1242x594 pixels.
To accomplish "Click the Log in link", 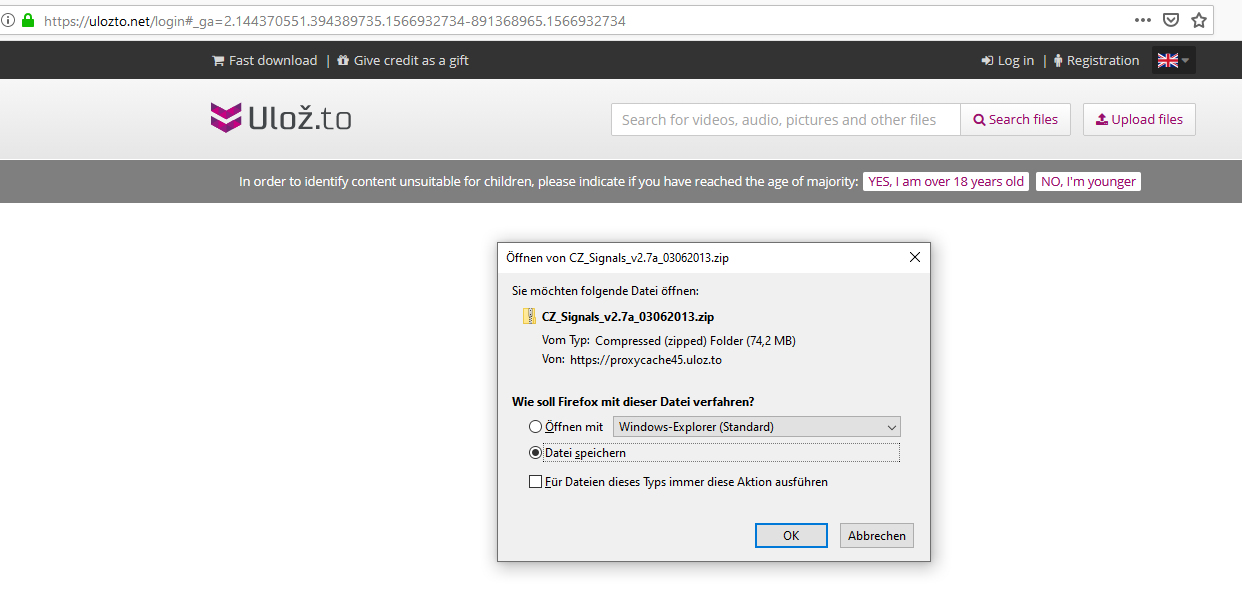I will (x=1008, y=61).
